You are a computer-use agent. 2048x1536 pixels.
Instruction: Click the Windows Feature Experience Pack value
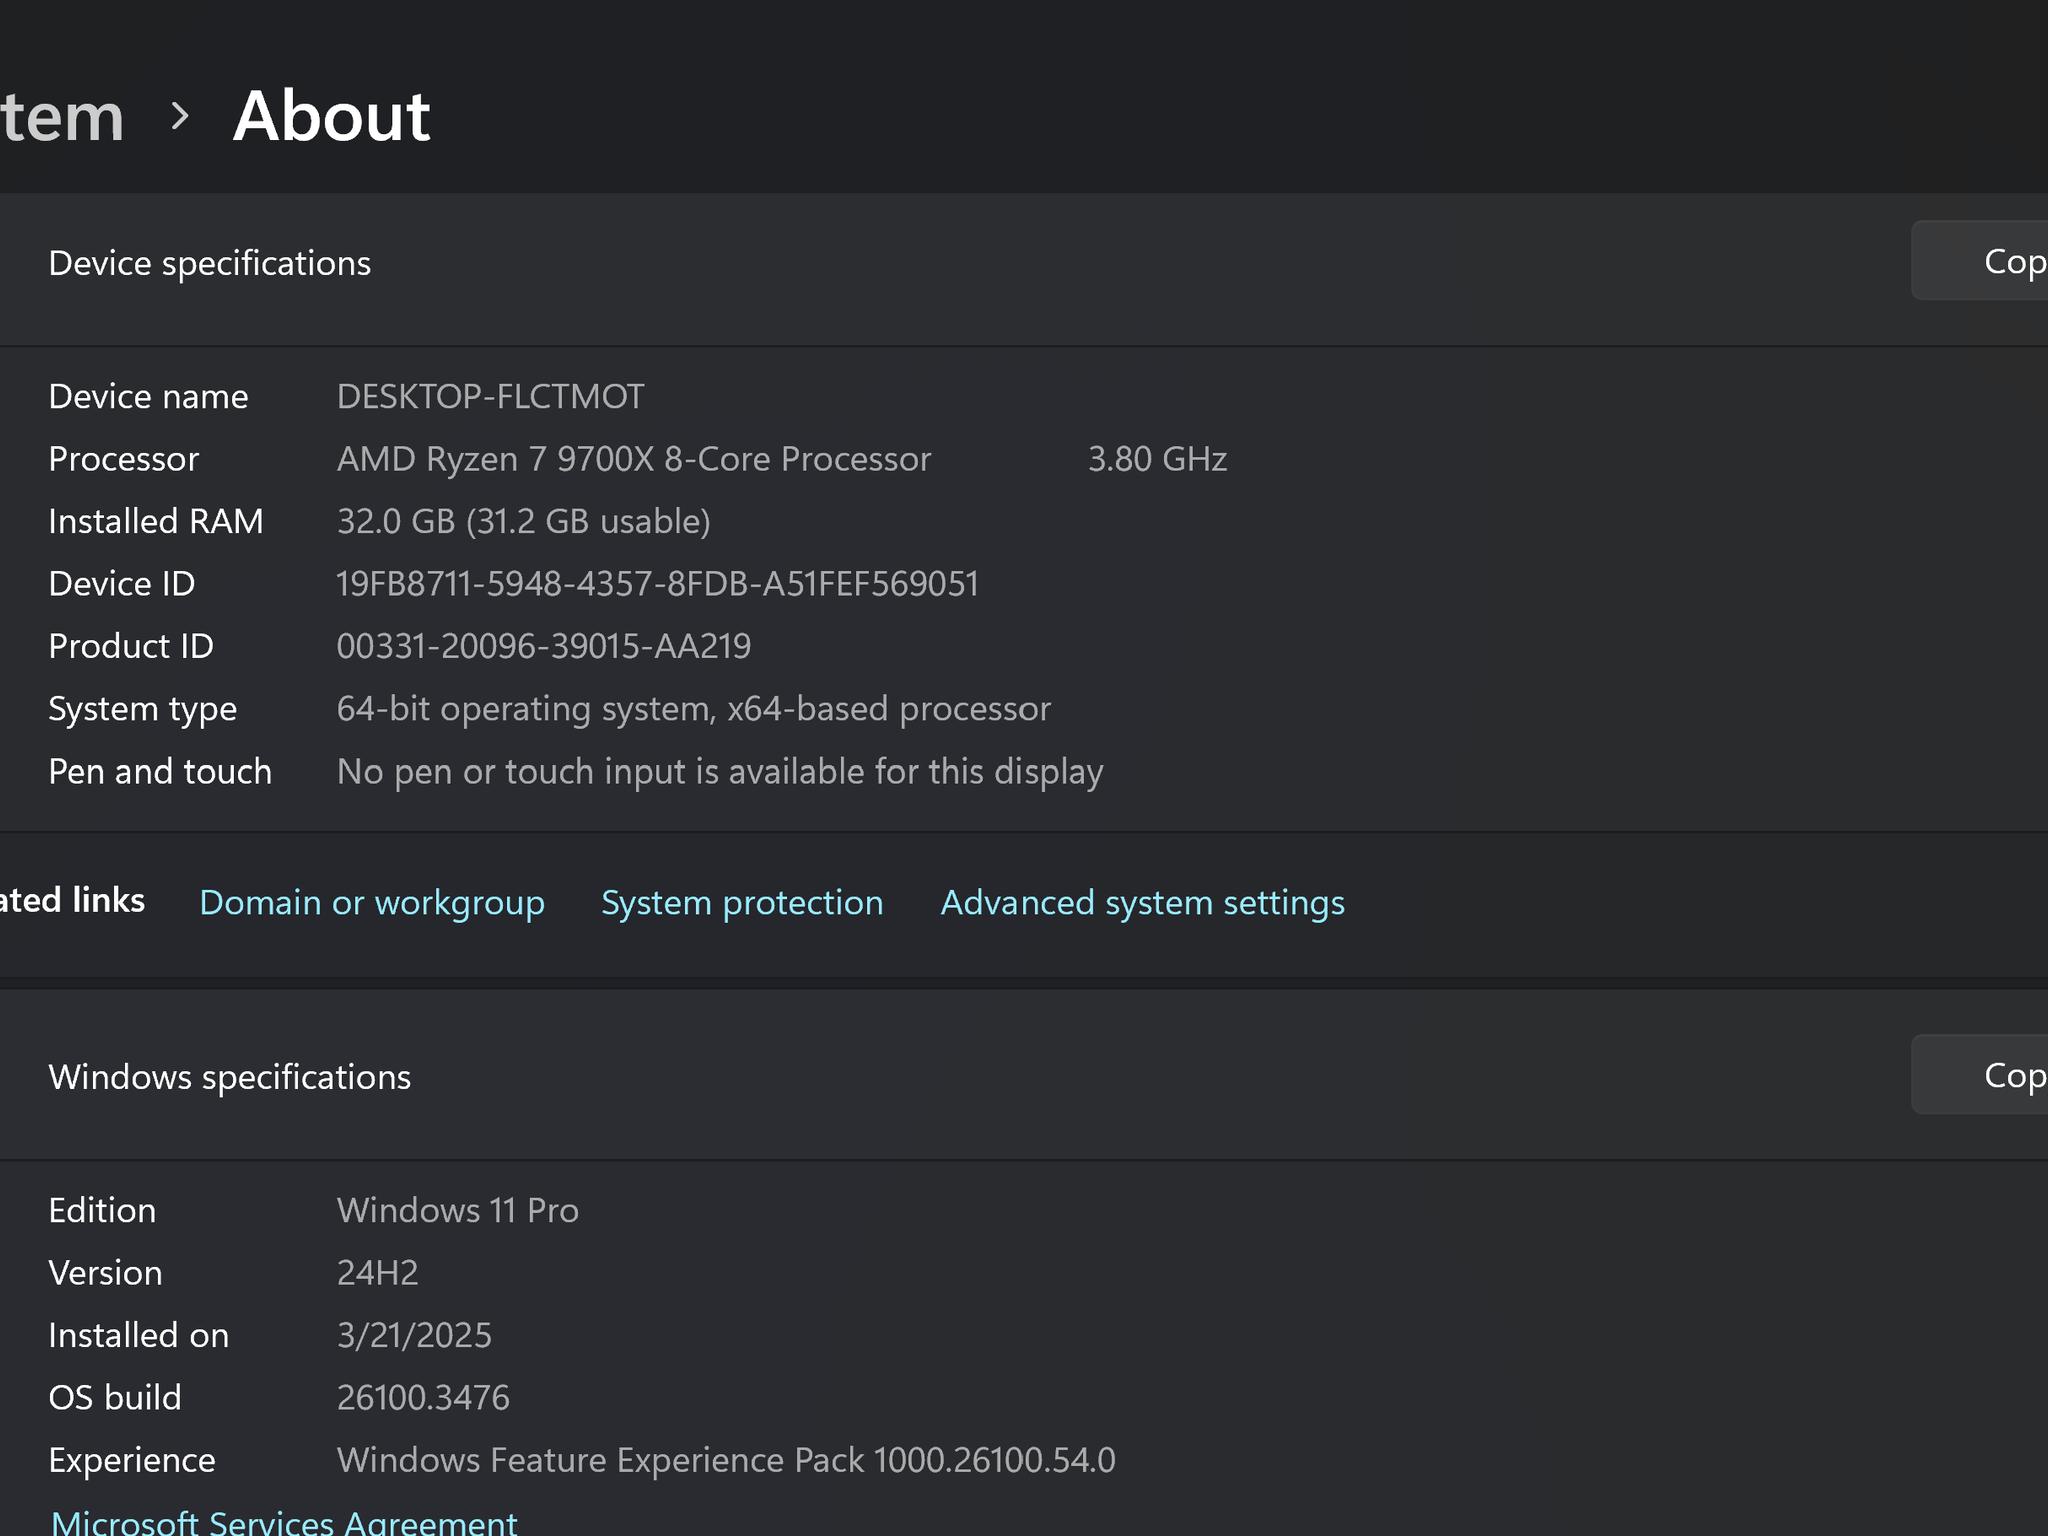[726, 1459]
